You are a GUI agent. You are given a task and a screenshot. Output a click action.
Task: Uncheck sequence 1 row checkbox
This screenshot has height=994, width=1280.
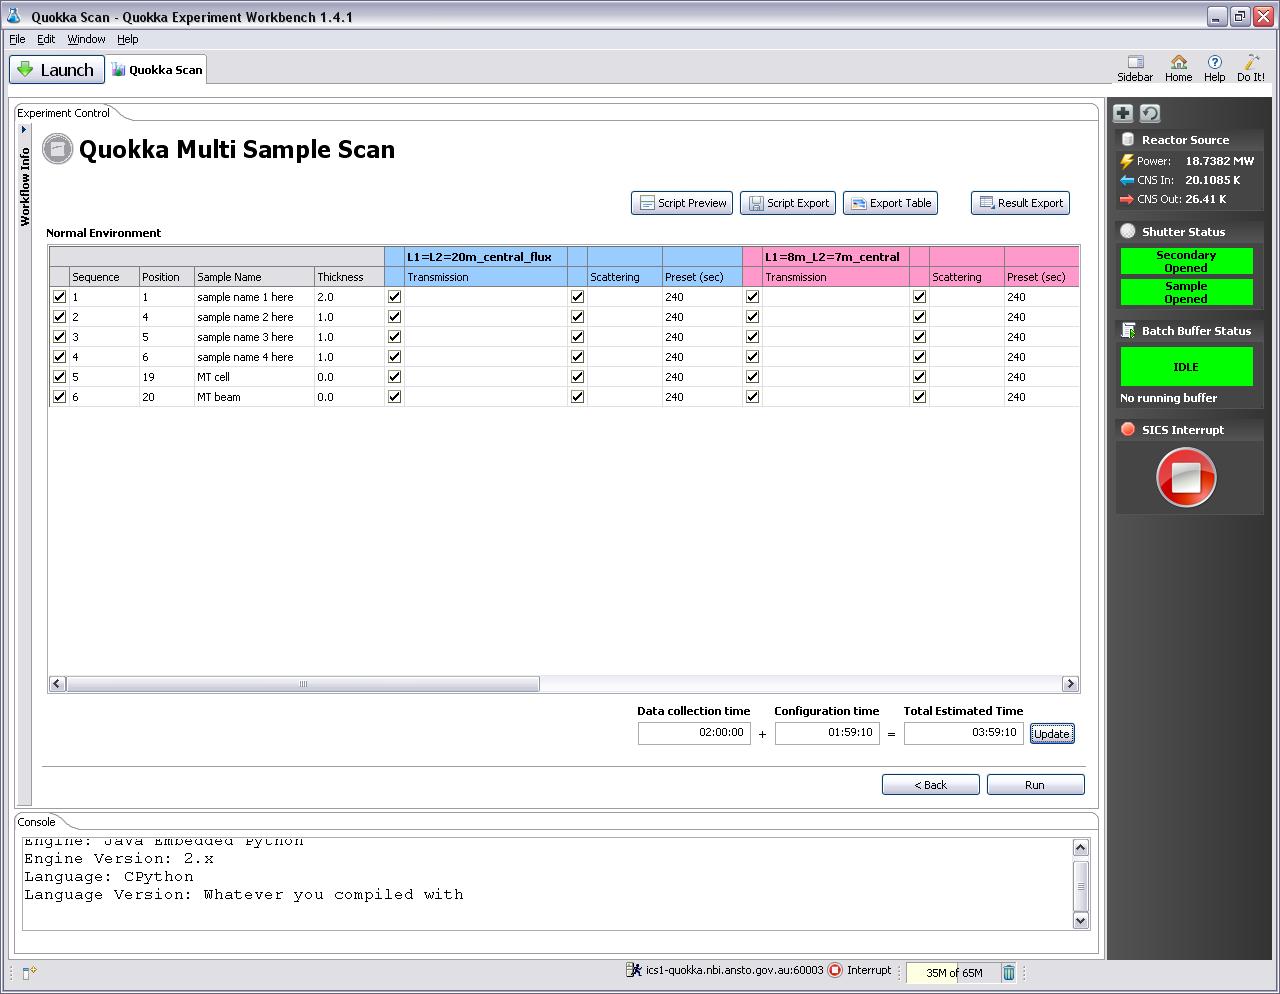(x=59, y=297)
